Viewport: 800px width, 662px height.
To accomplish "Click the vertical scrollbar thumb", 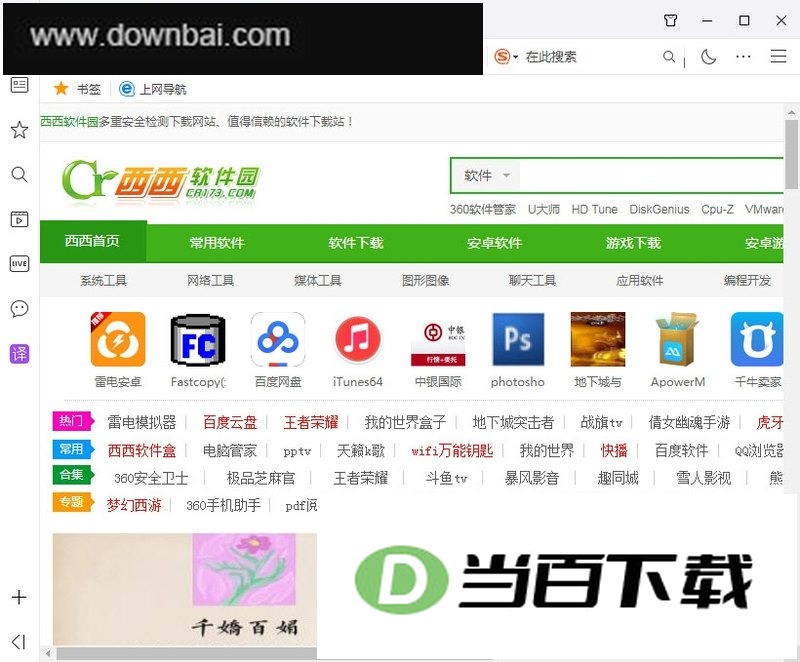I will tap(791, 154).
